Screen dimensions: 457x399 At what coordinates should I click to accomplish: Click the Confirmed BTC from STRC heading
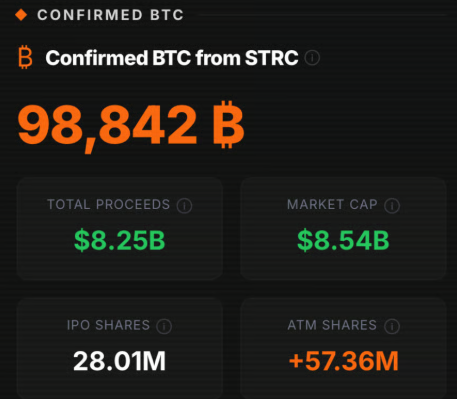click(x=172, y=58)
